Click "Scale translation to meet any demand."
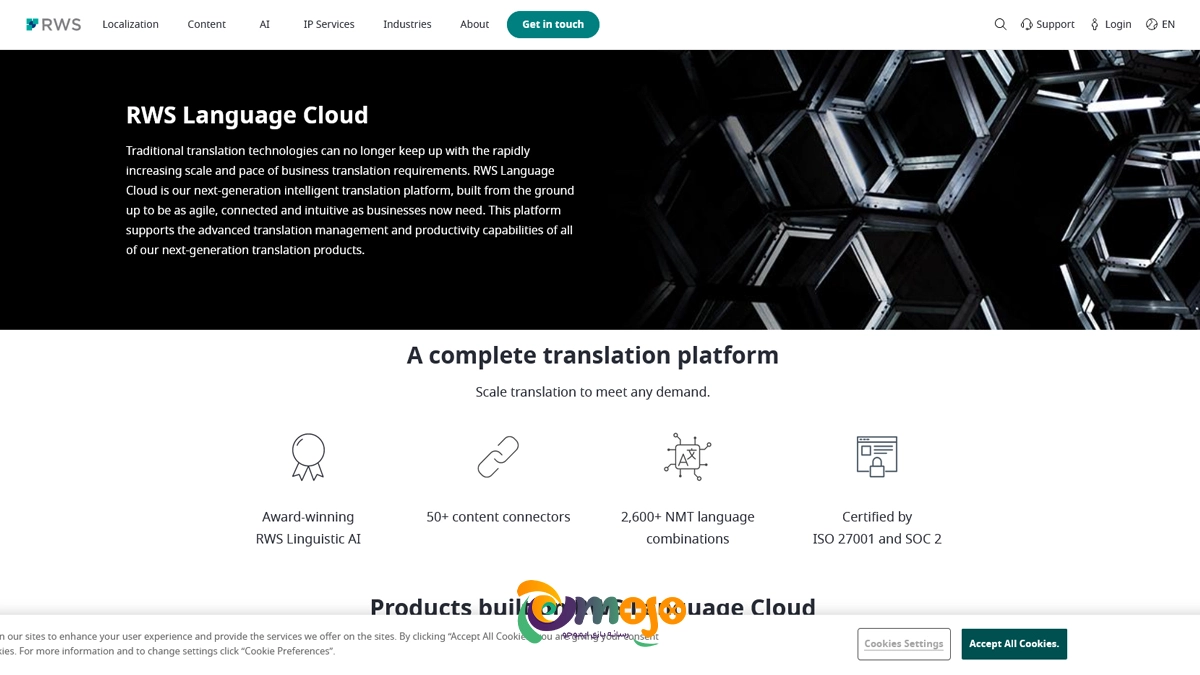Screen dimensions: 1200x675 (x=593, y=392)
